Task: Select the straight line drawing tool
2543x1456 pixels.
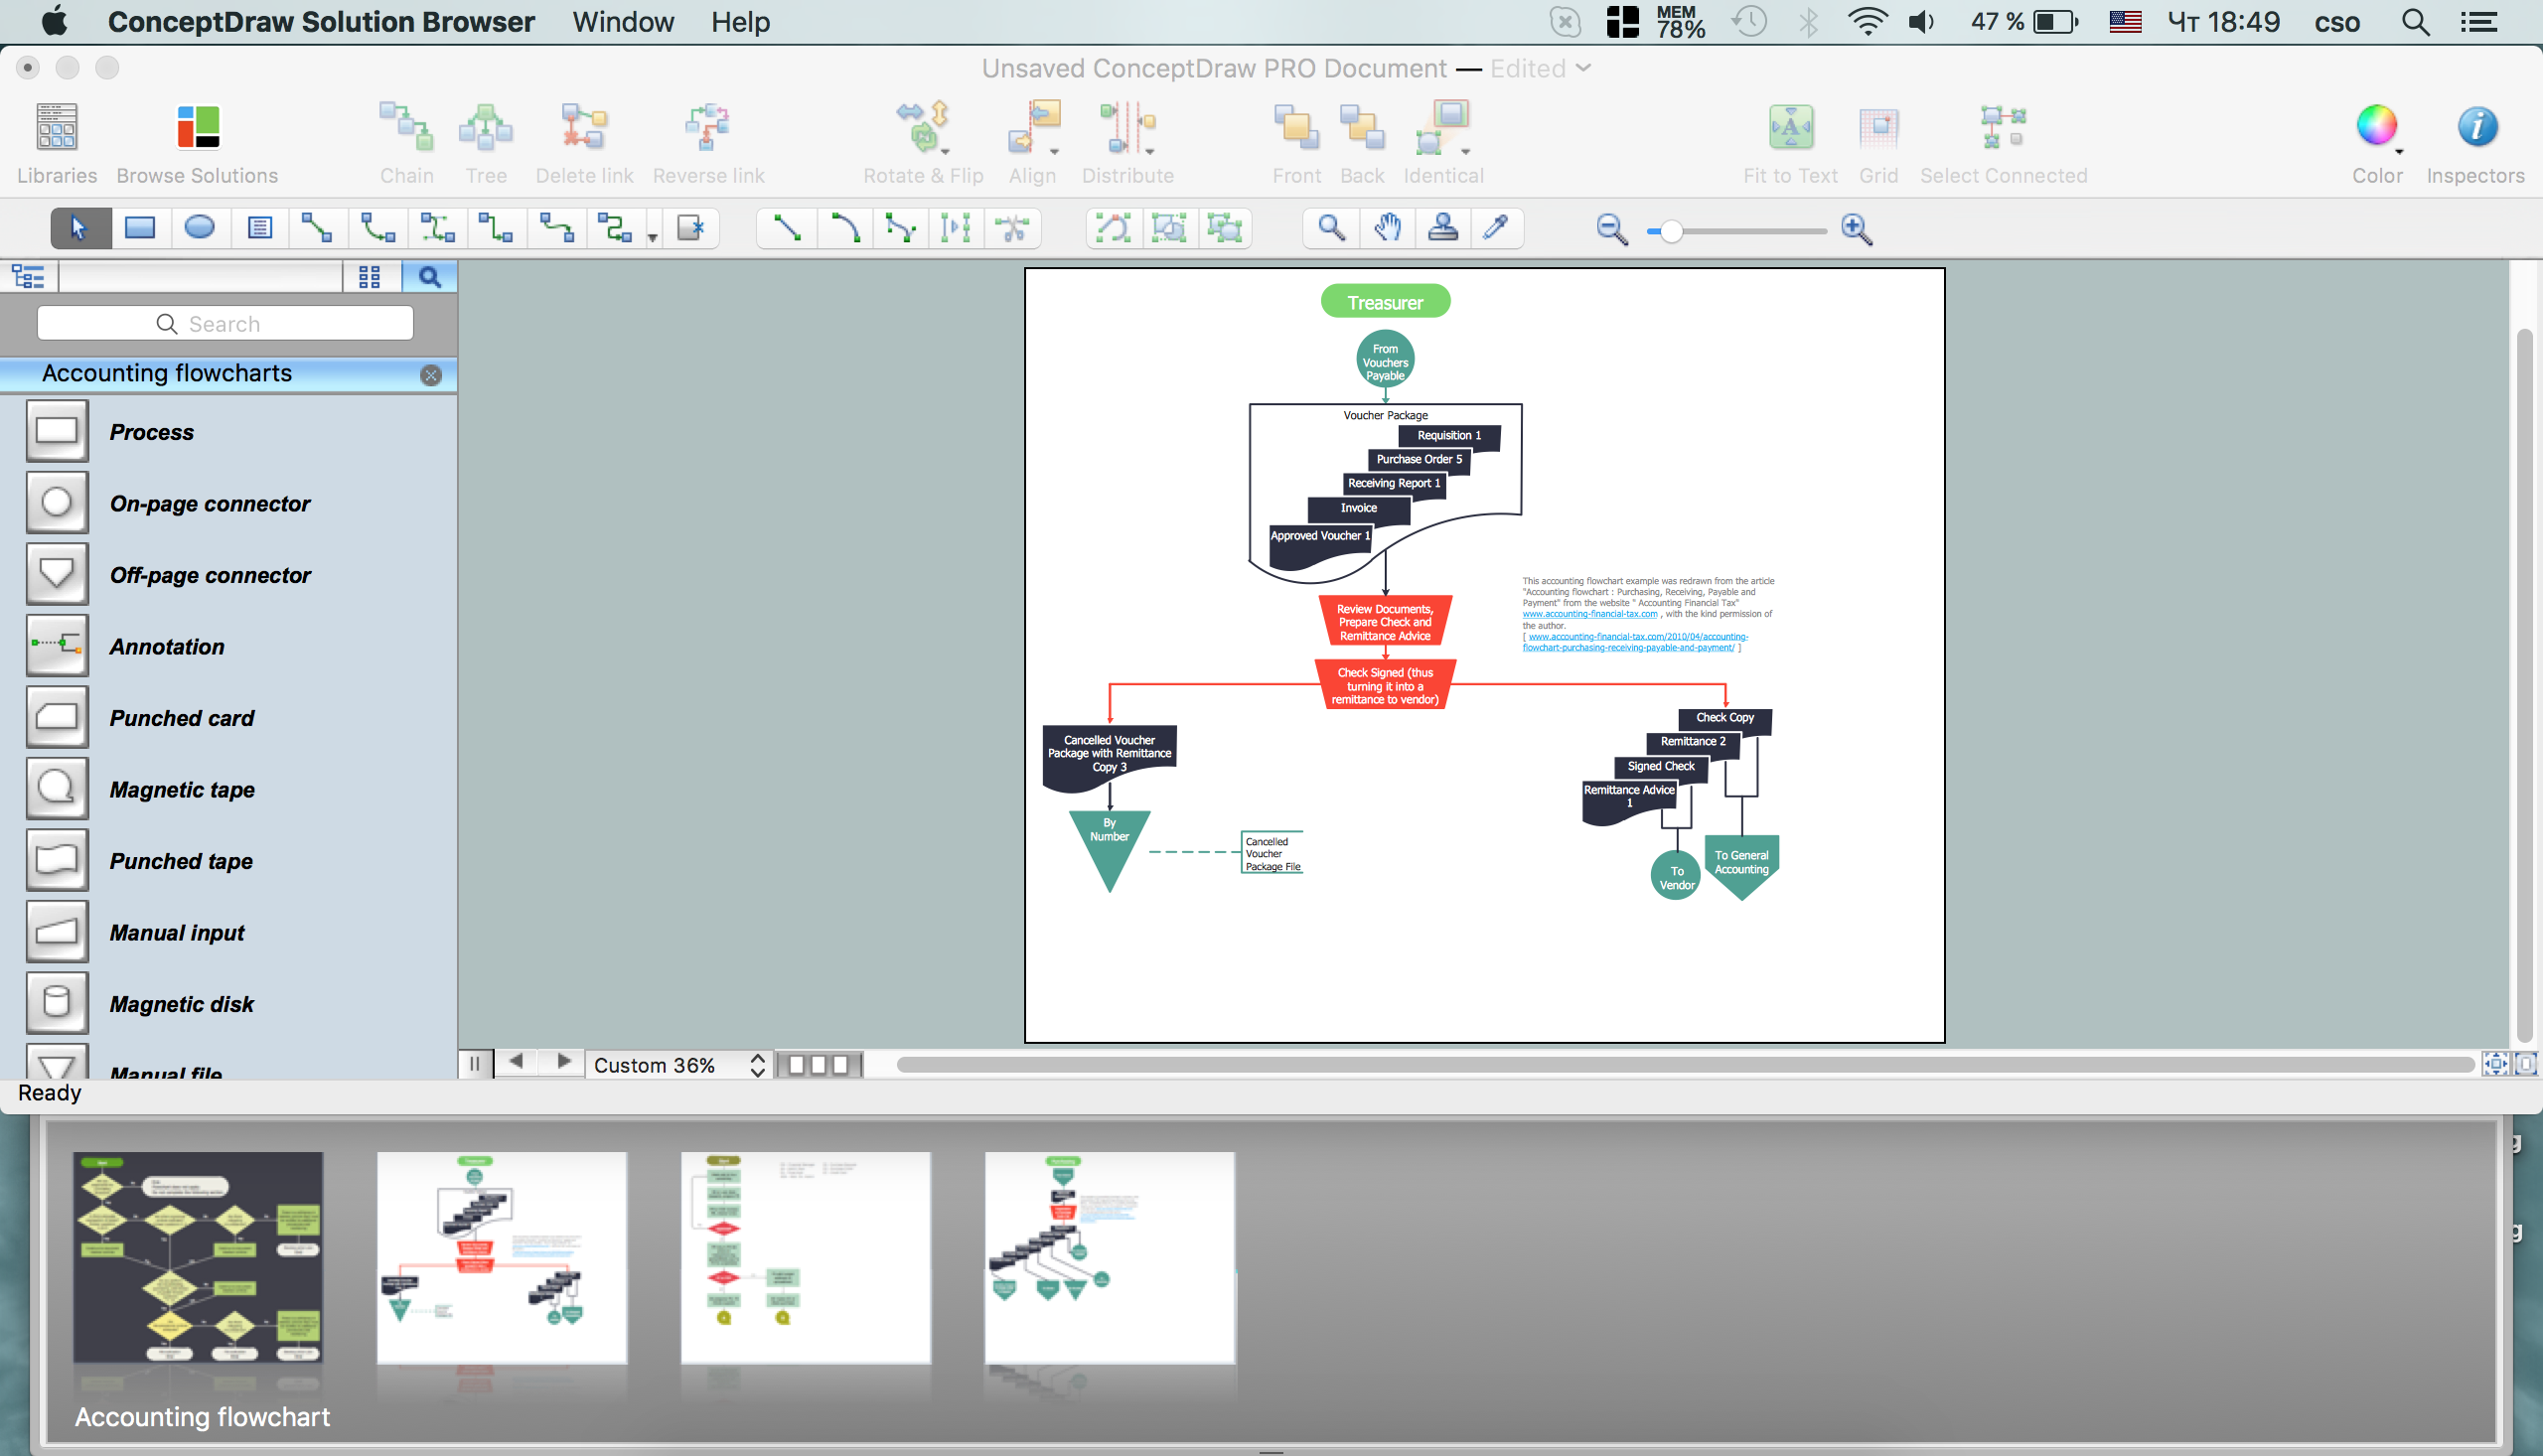Action: (787, 228)
